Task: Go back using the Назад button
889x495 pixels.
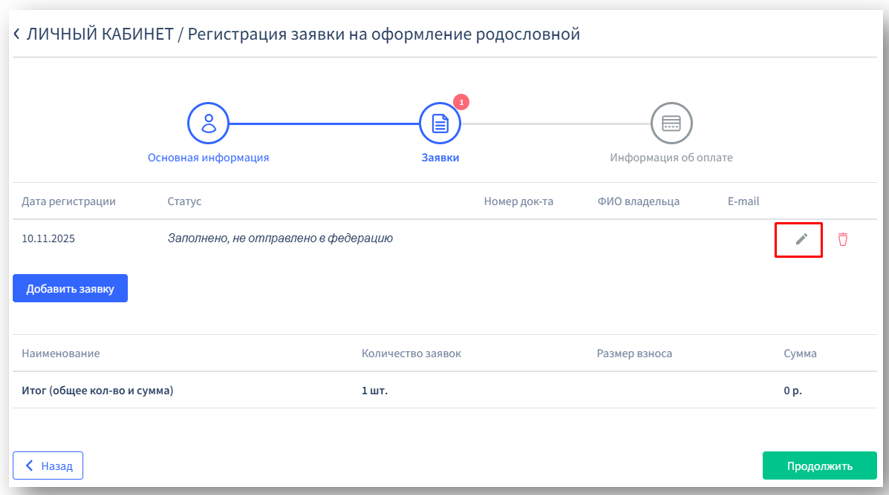Action: (48, 466)
